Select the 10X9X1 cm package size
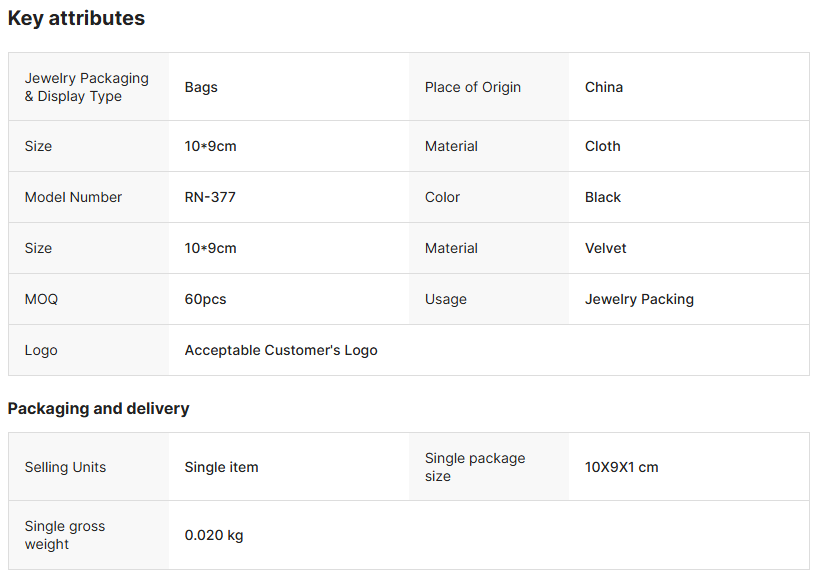822x585 pixels. point(621,467)
